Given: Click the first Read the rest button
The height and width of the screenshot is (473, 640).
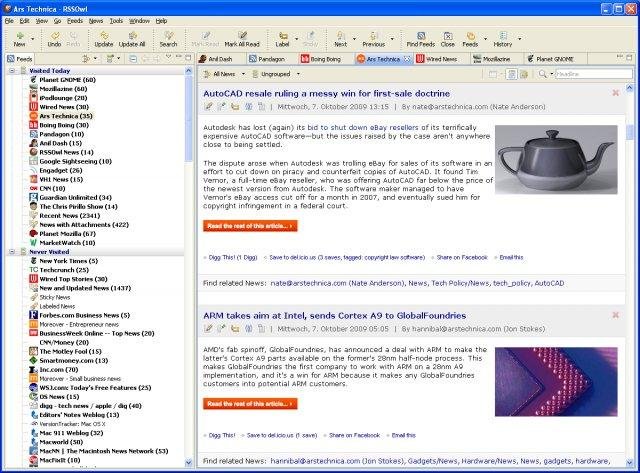Looking at the screenshot, I should [250, 226].
